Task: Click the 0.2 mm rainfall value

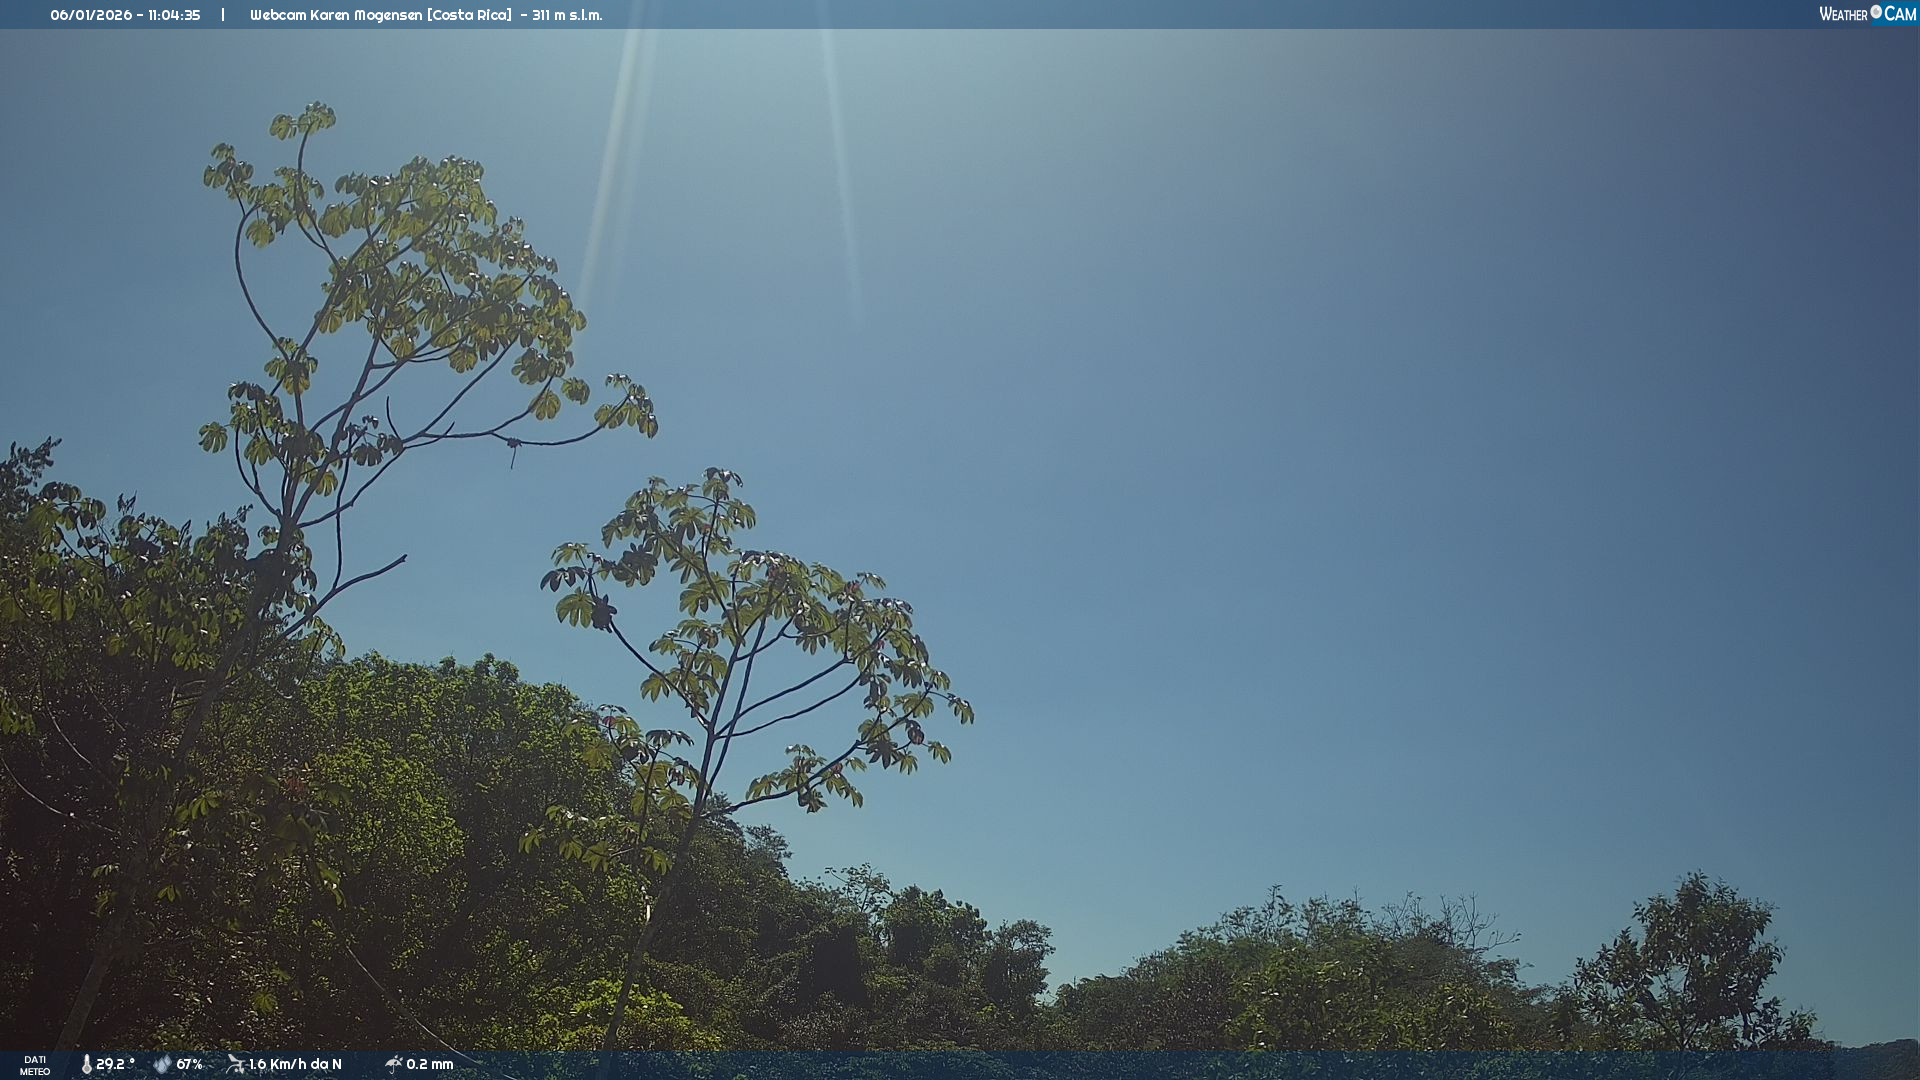Action: point(429,1064)
